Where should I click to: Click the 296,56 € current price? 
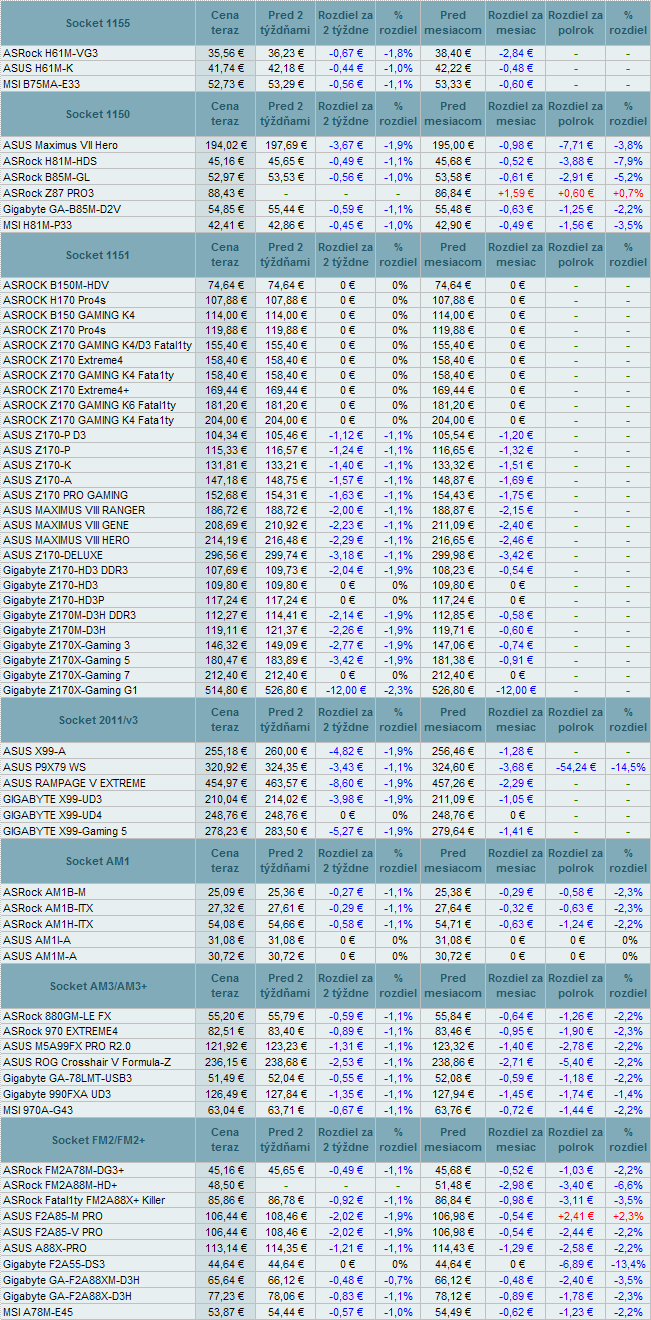(x=225, y=555)
